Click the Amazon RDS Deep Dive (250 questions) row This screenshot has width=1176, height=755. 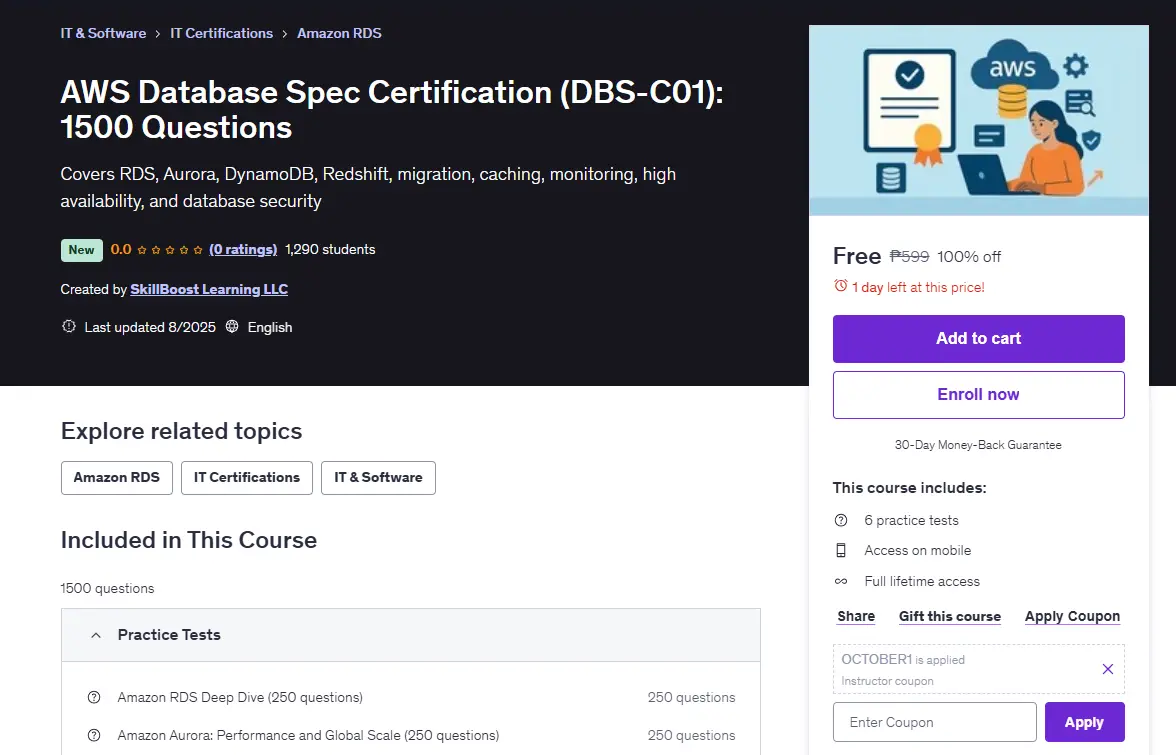[x=411, y=697]
